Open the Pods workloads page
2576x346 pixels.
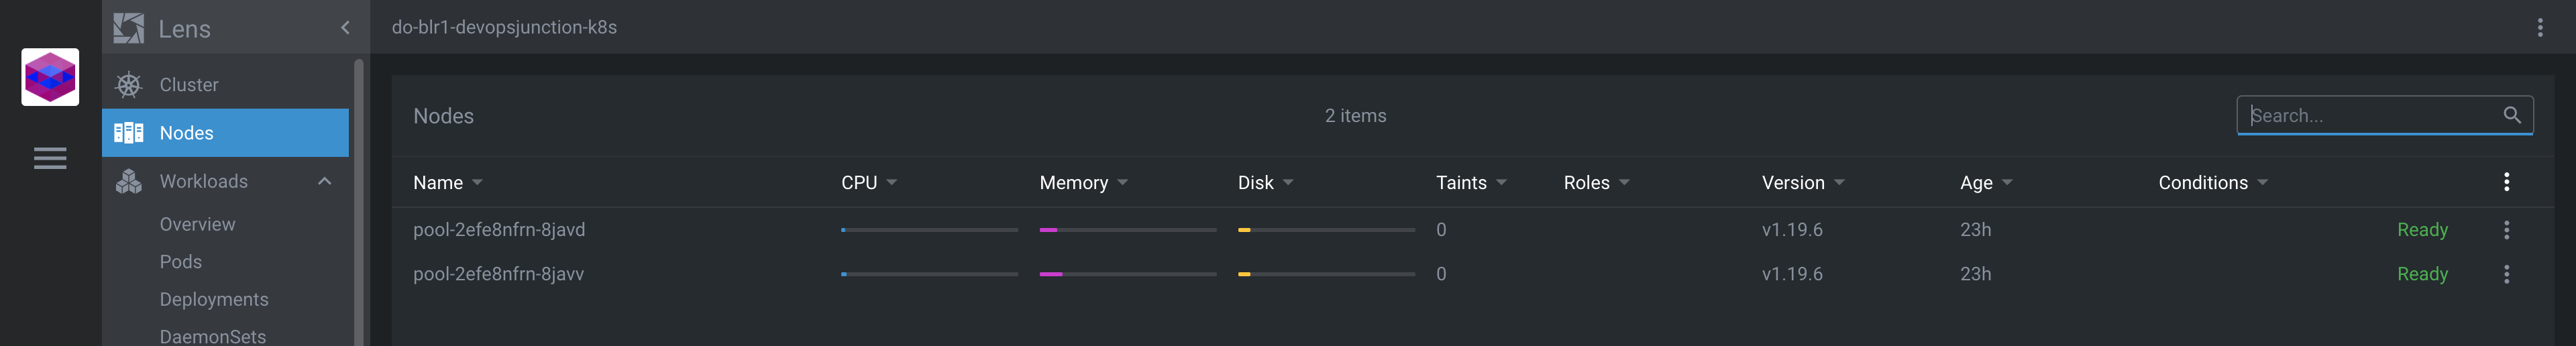click(x=181, y=262)
